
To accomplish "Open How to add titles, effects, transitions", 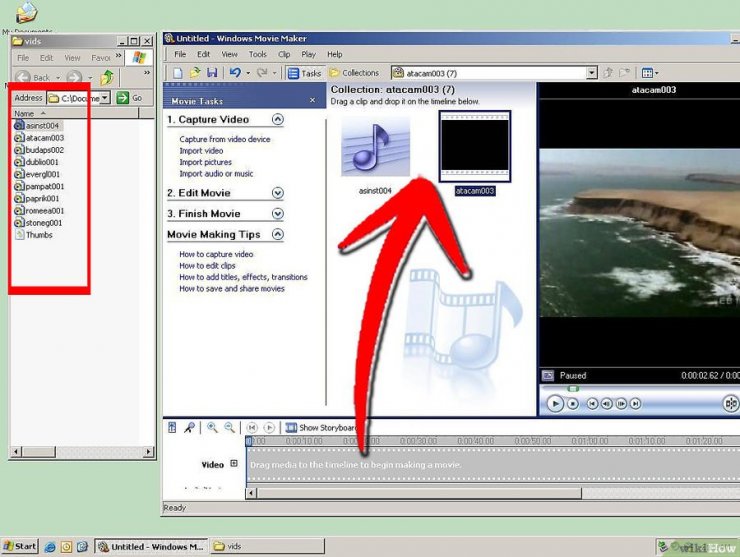I will click(243, 277).
